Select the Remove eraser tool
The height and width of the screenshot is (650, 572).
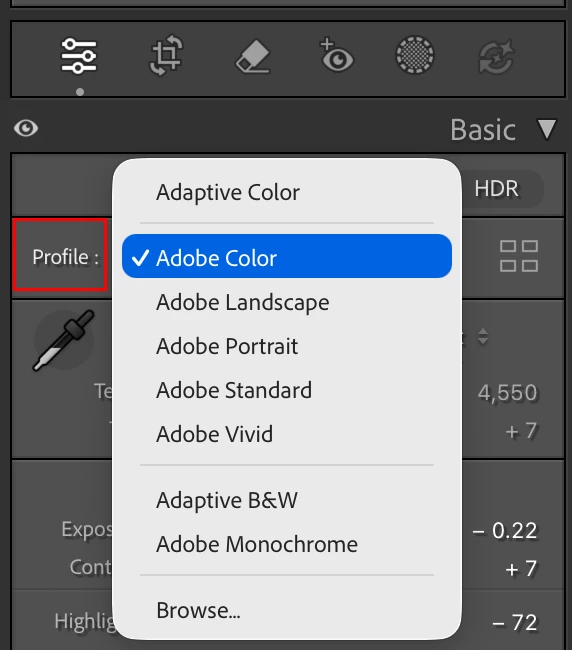pos(253,56)
